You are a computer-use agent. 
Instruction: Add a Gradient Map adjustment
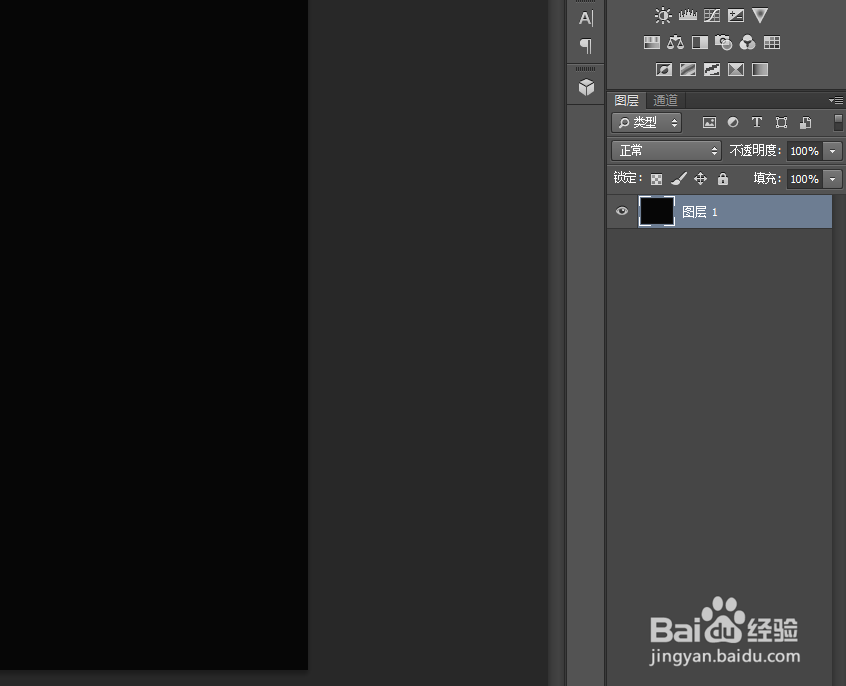tap(760, 69)
